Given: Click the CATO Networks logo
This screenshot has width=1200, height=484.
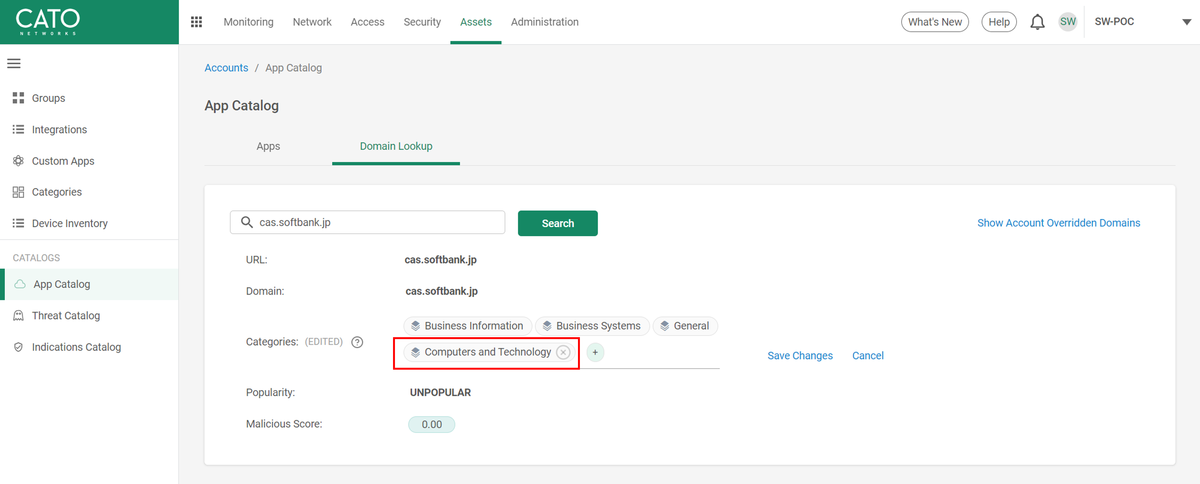Looking at the screenshot, I should click(48, 22).
